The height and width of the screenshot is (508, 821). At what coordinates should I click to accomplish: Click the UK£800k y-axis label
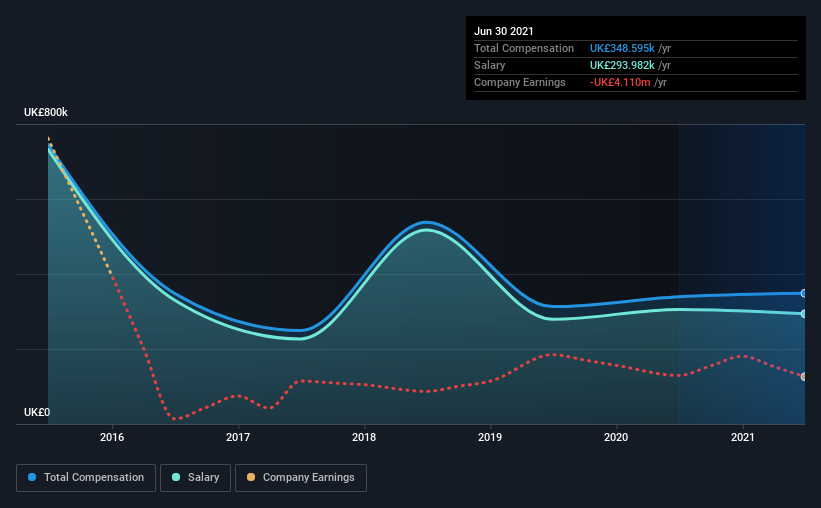coord(46,113)
